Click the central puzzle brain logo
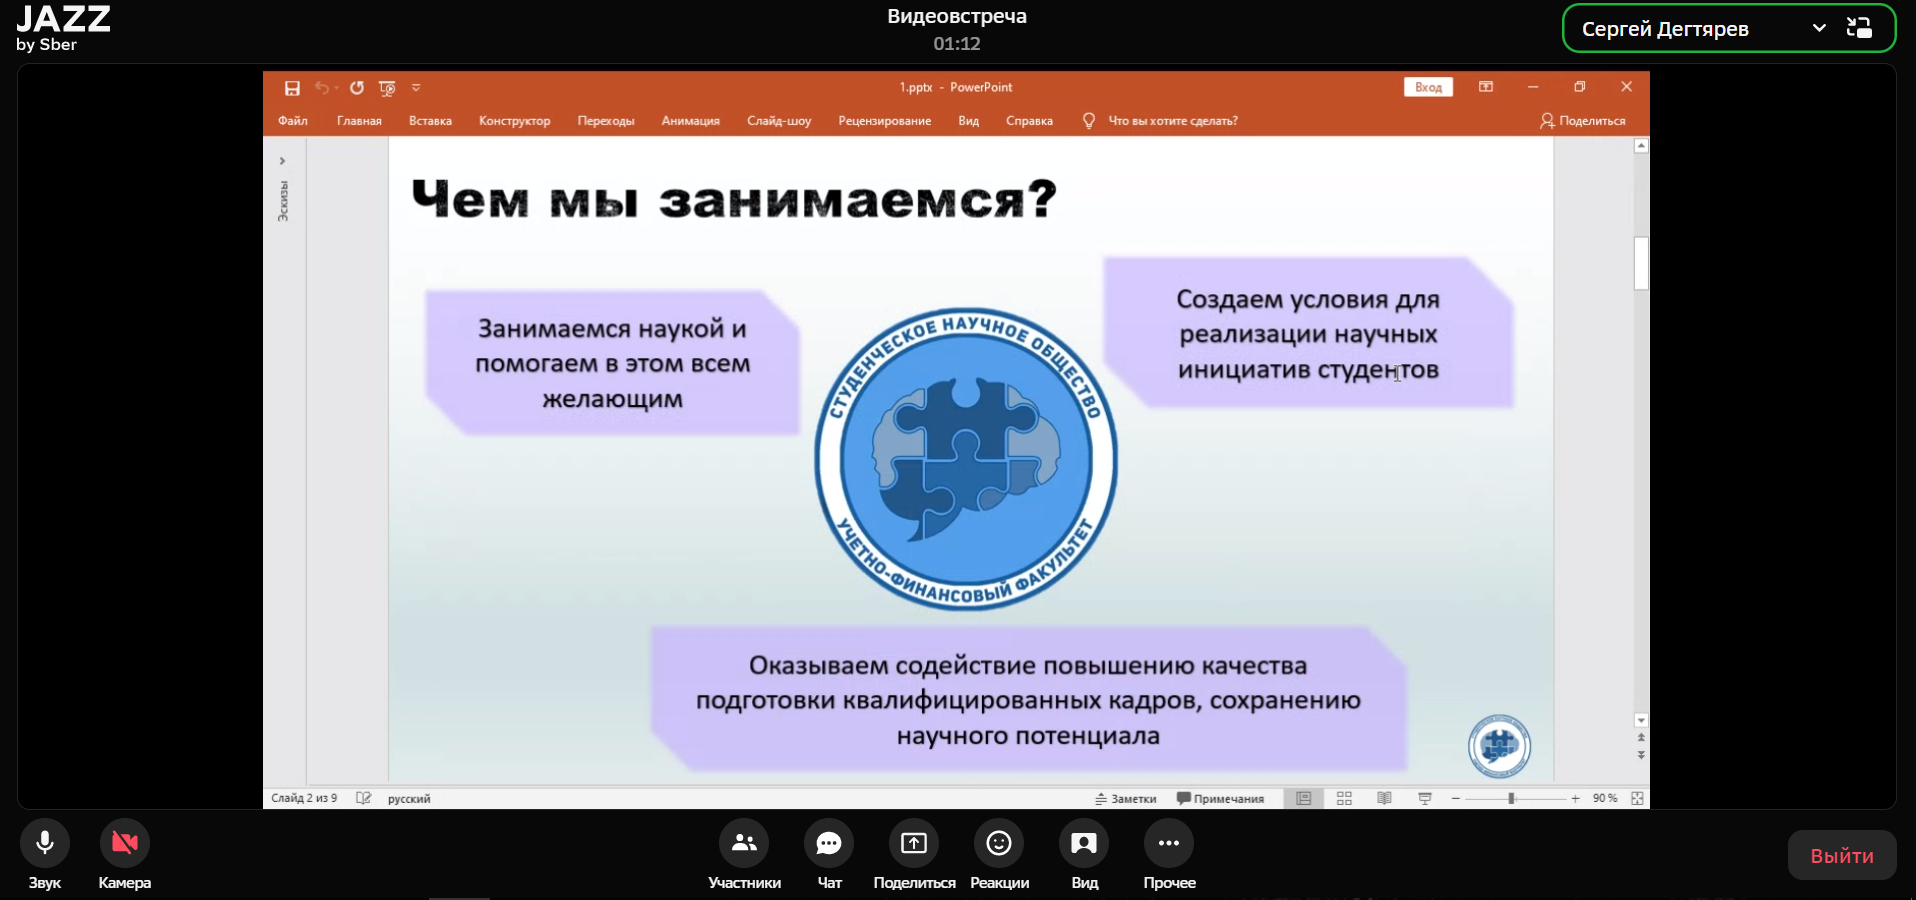Image resolution: width=1916 pixels, height=900 pixels. click(966, 459)
